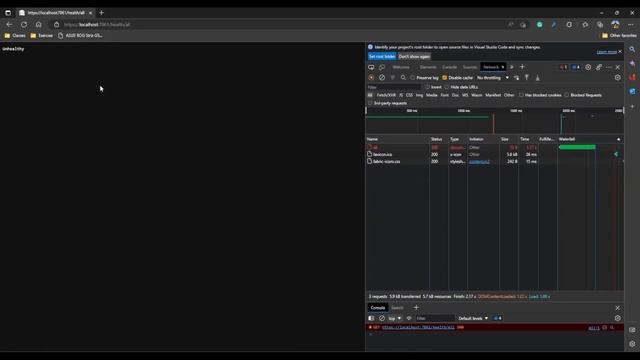Click the error count badge in DevTools
The height and width of the screenshot is (360, 640).
(x=563, y=67)
